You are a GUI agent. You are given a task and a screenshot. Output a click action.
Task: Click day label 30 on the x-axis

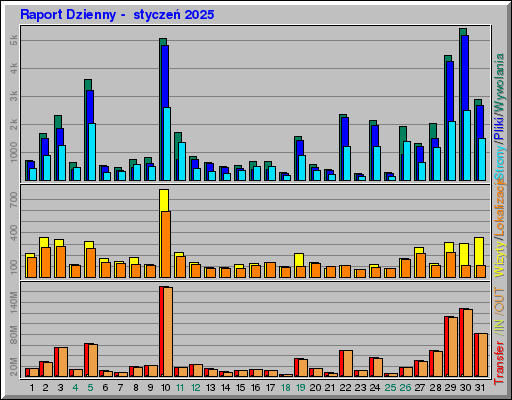click(x=466, y=388)
